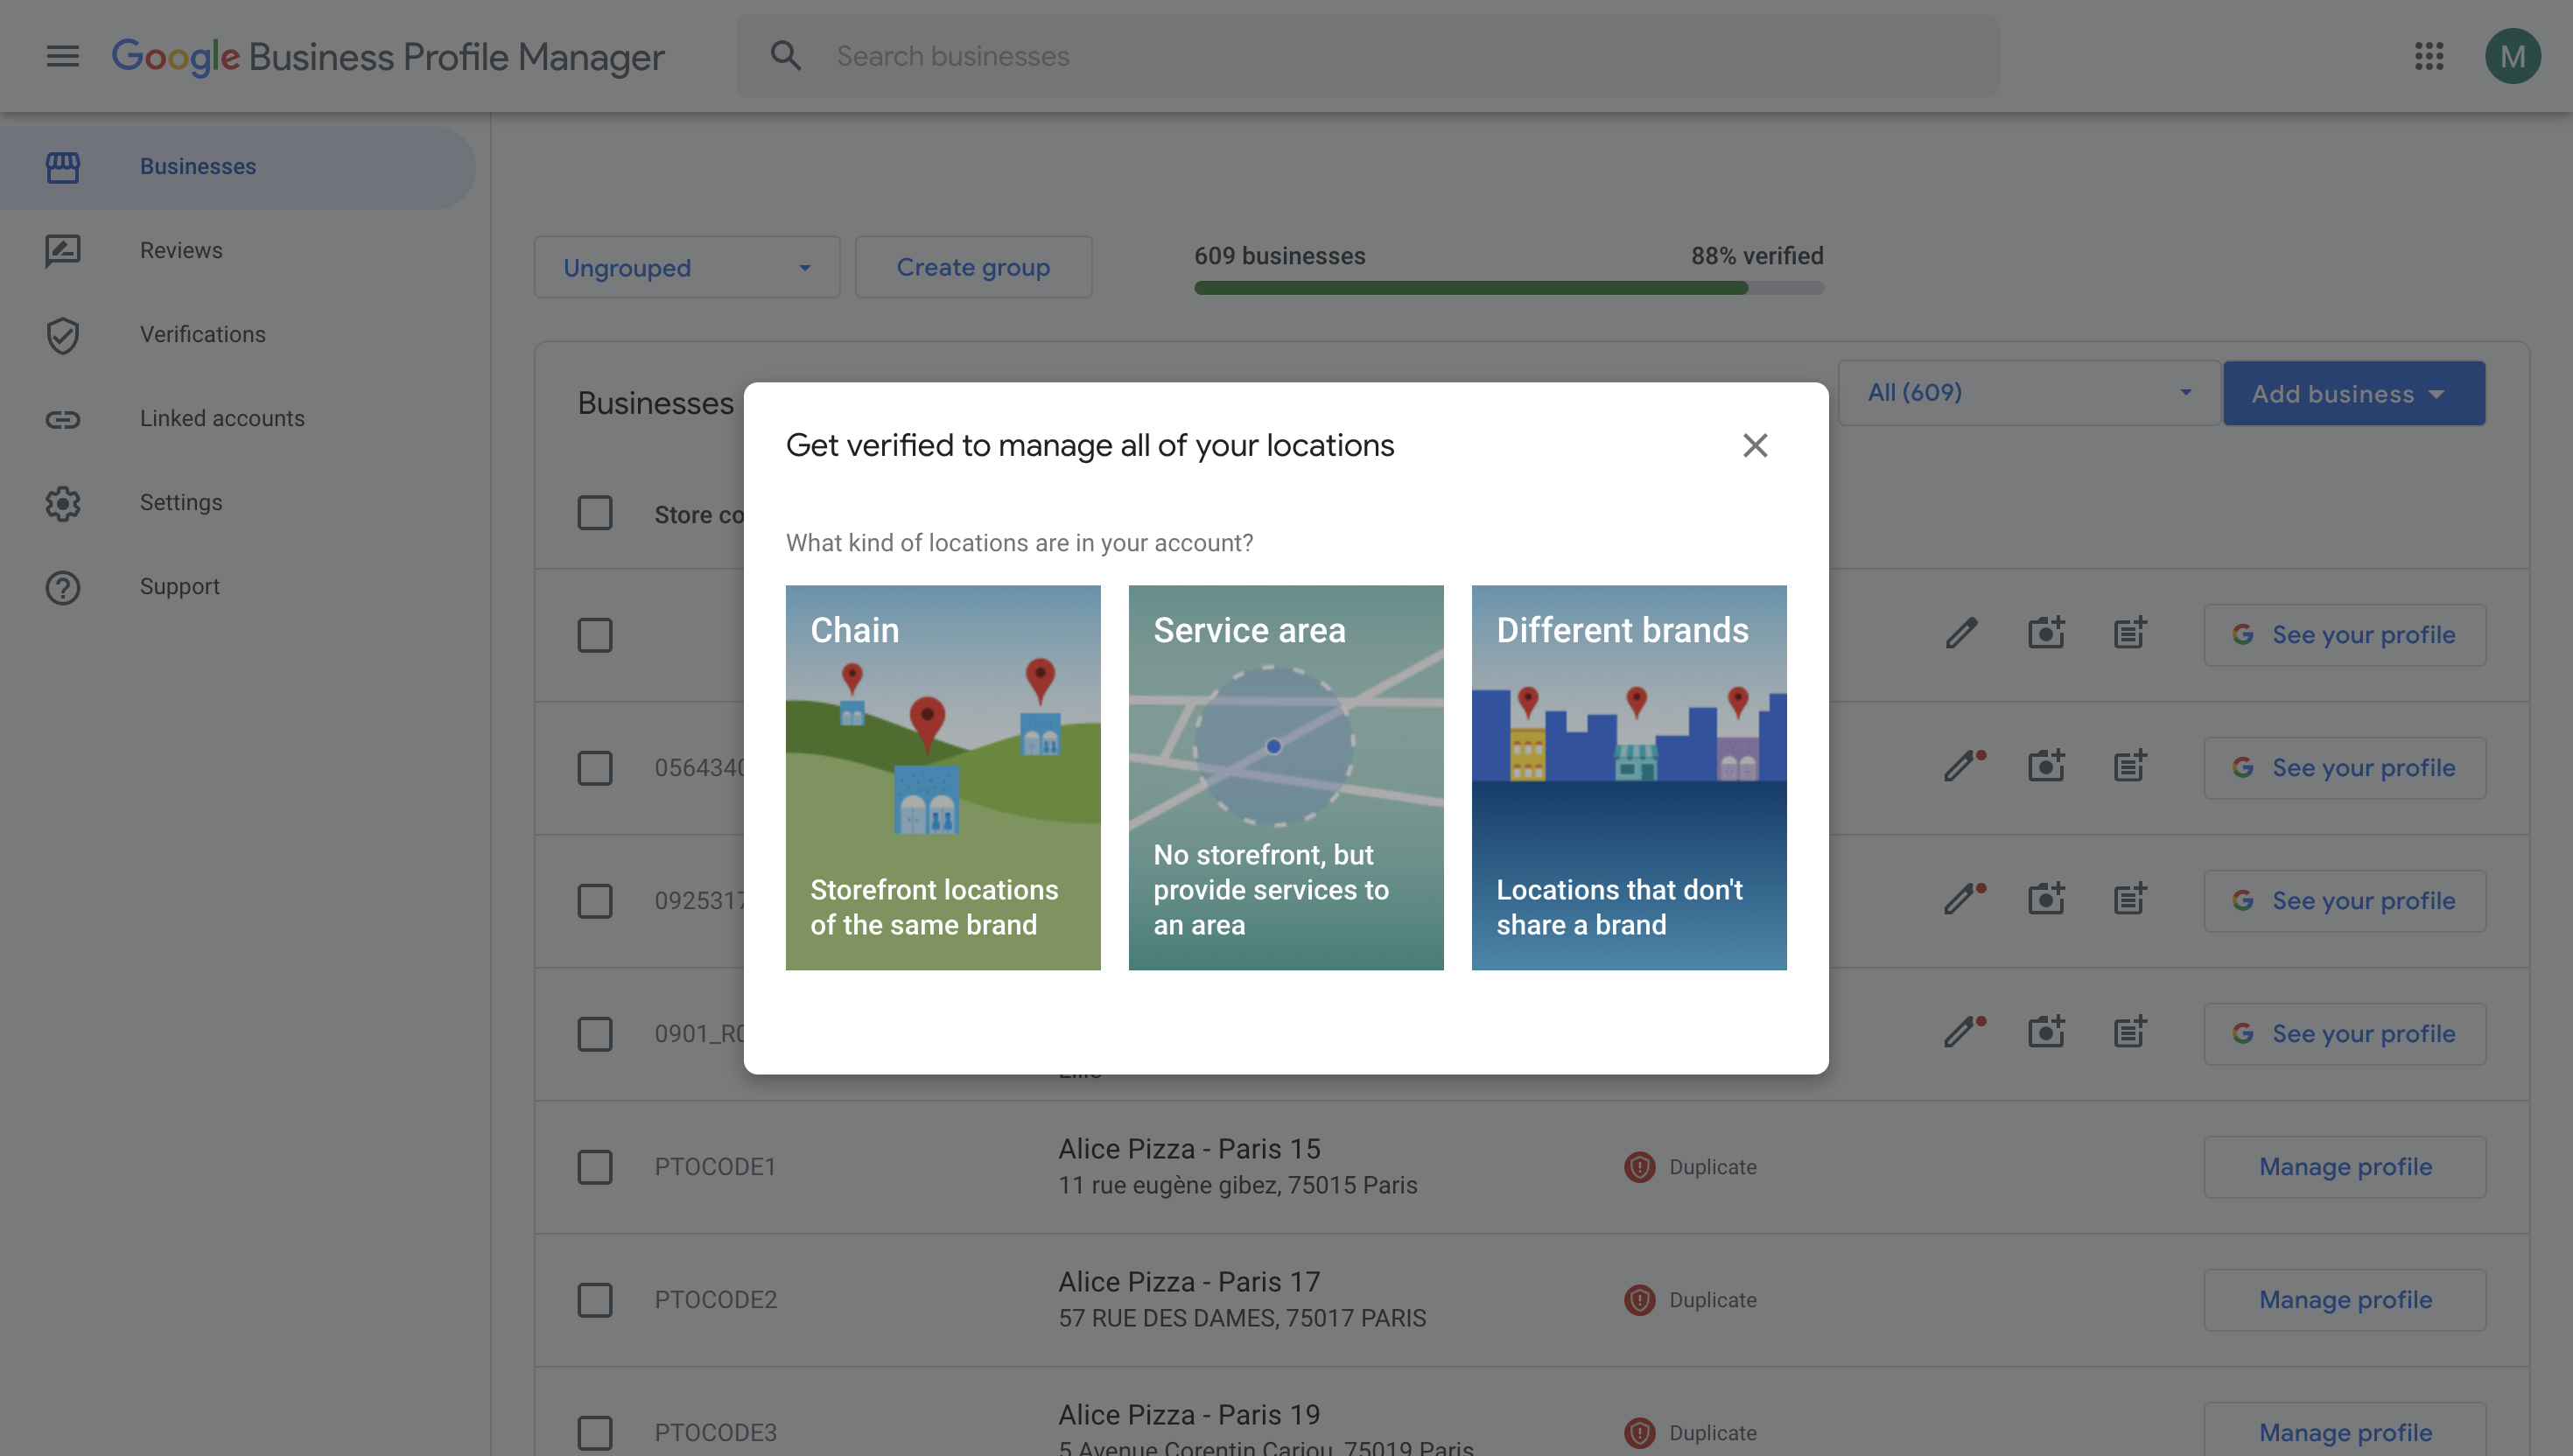Click the search magnifier icon
This screenshot has width=2573, height=1456.
[786, 56]
